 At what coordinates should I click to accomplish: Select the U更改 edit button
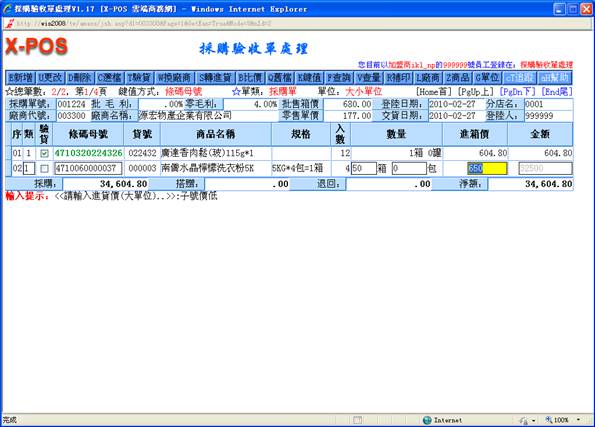(50, 78)
